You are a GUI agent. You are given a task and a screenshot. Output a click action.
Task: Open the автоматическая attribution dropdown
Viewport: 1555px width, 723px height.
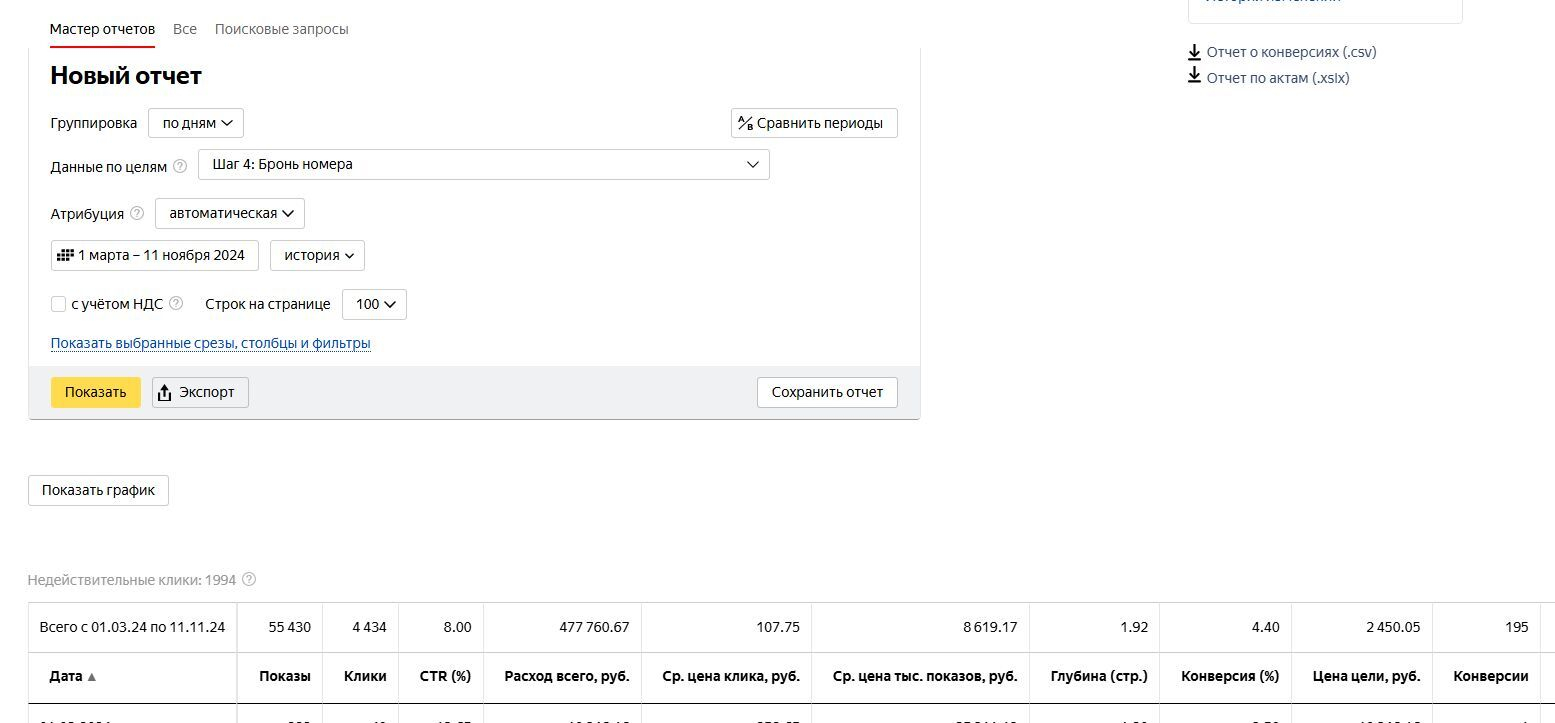tap(230, 213)
